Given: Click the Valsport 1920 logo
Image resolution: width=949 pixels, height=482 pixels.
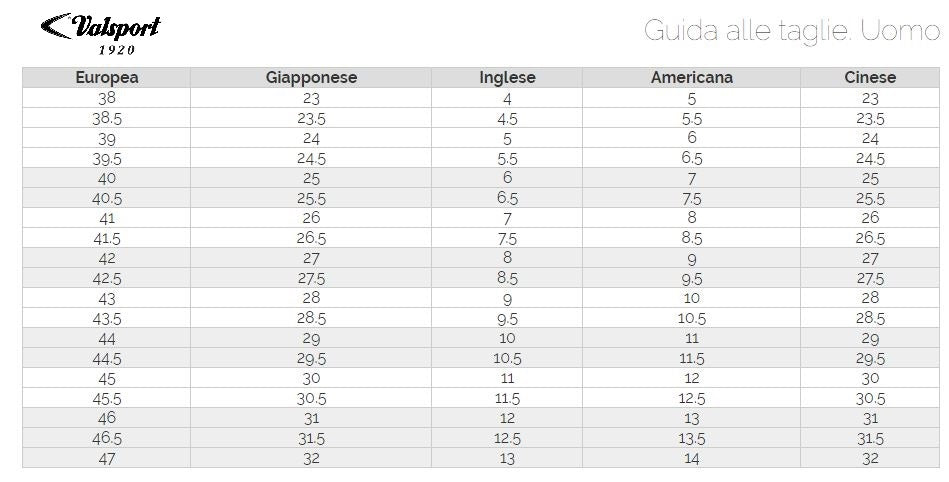Looking at the screenshot, I should click(x=101, y=34).
